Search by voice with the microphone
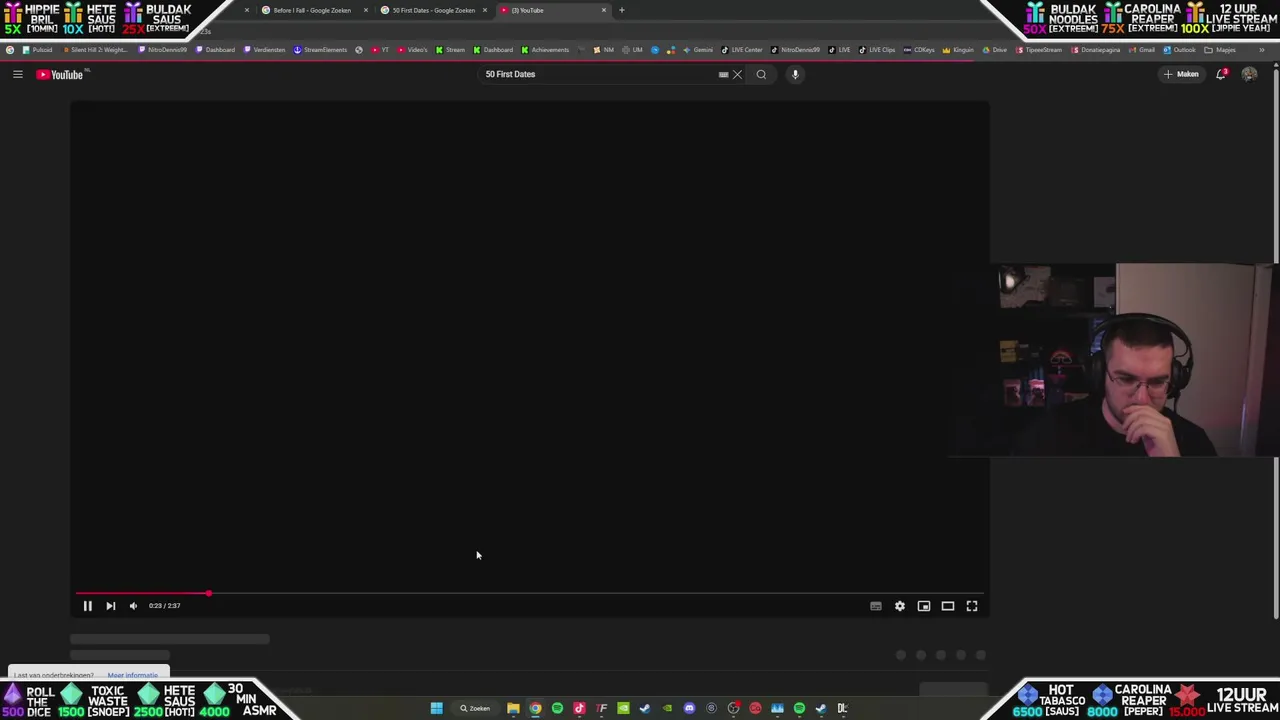This screenshot has width=1280, height=720. coord(795,74)
